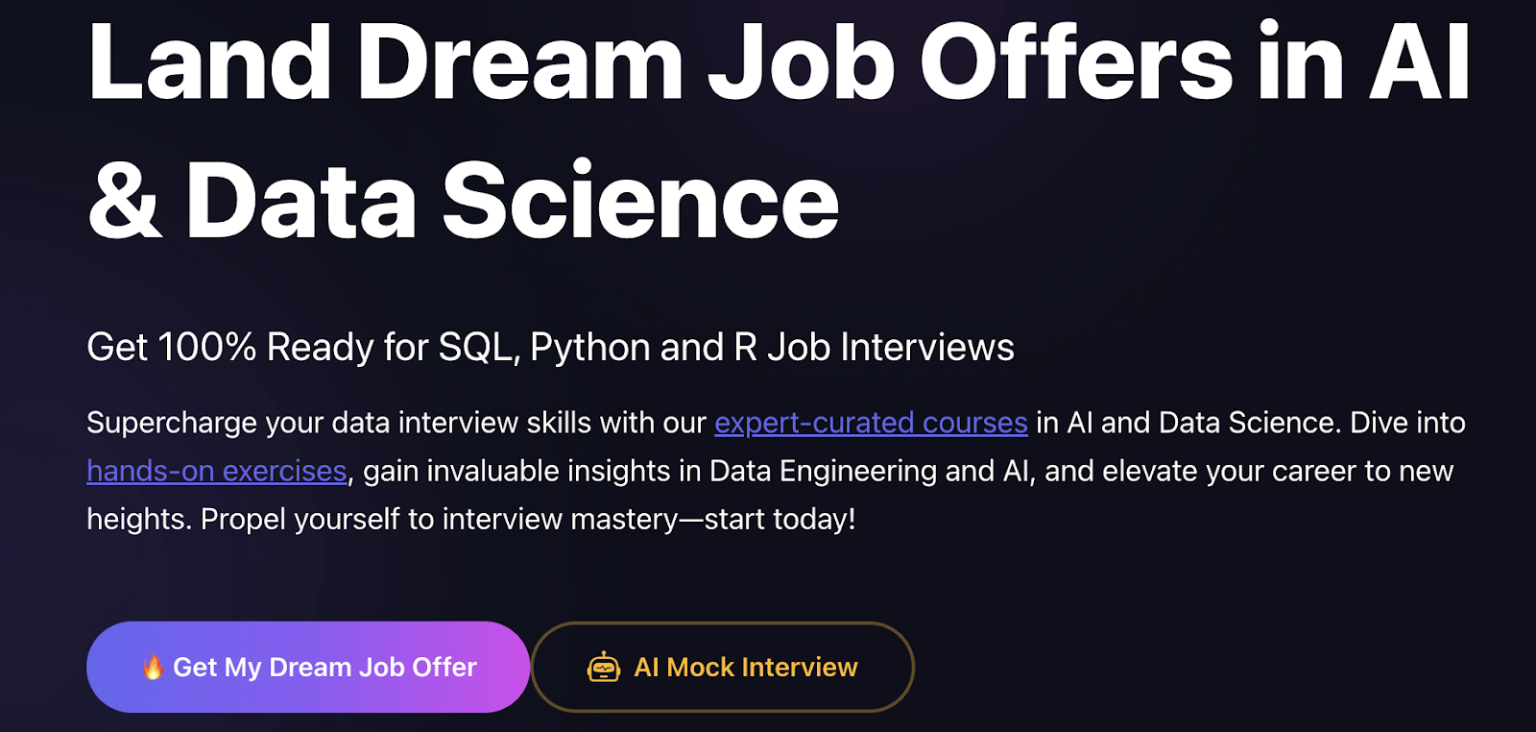
Task: Select the SQL Python R subheading text
Action: click(x=550, y=347)
